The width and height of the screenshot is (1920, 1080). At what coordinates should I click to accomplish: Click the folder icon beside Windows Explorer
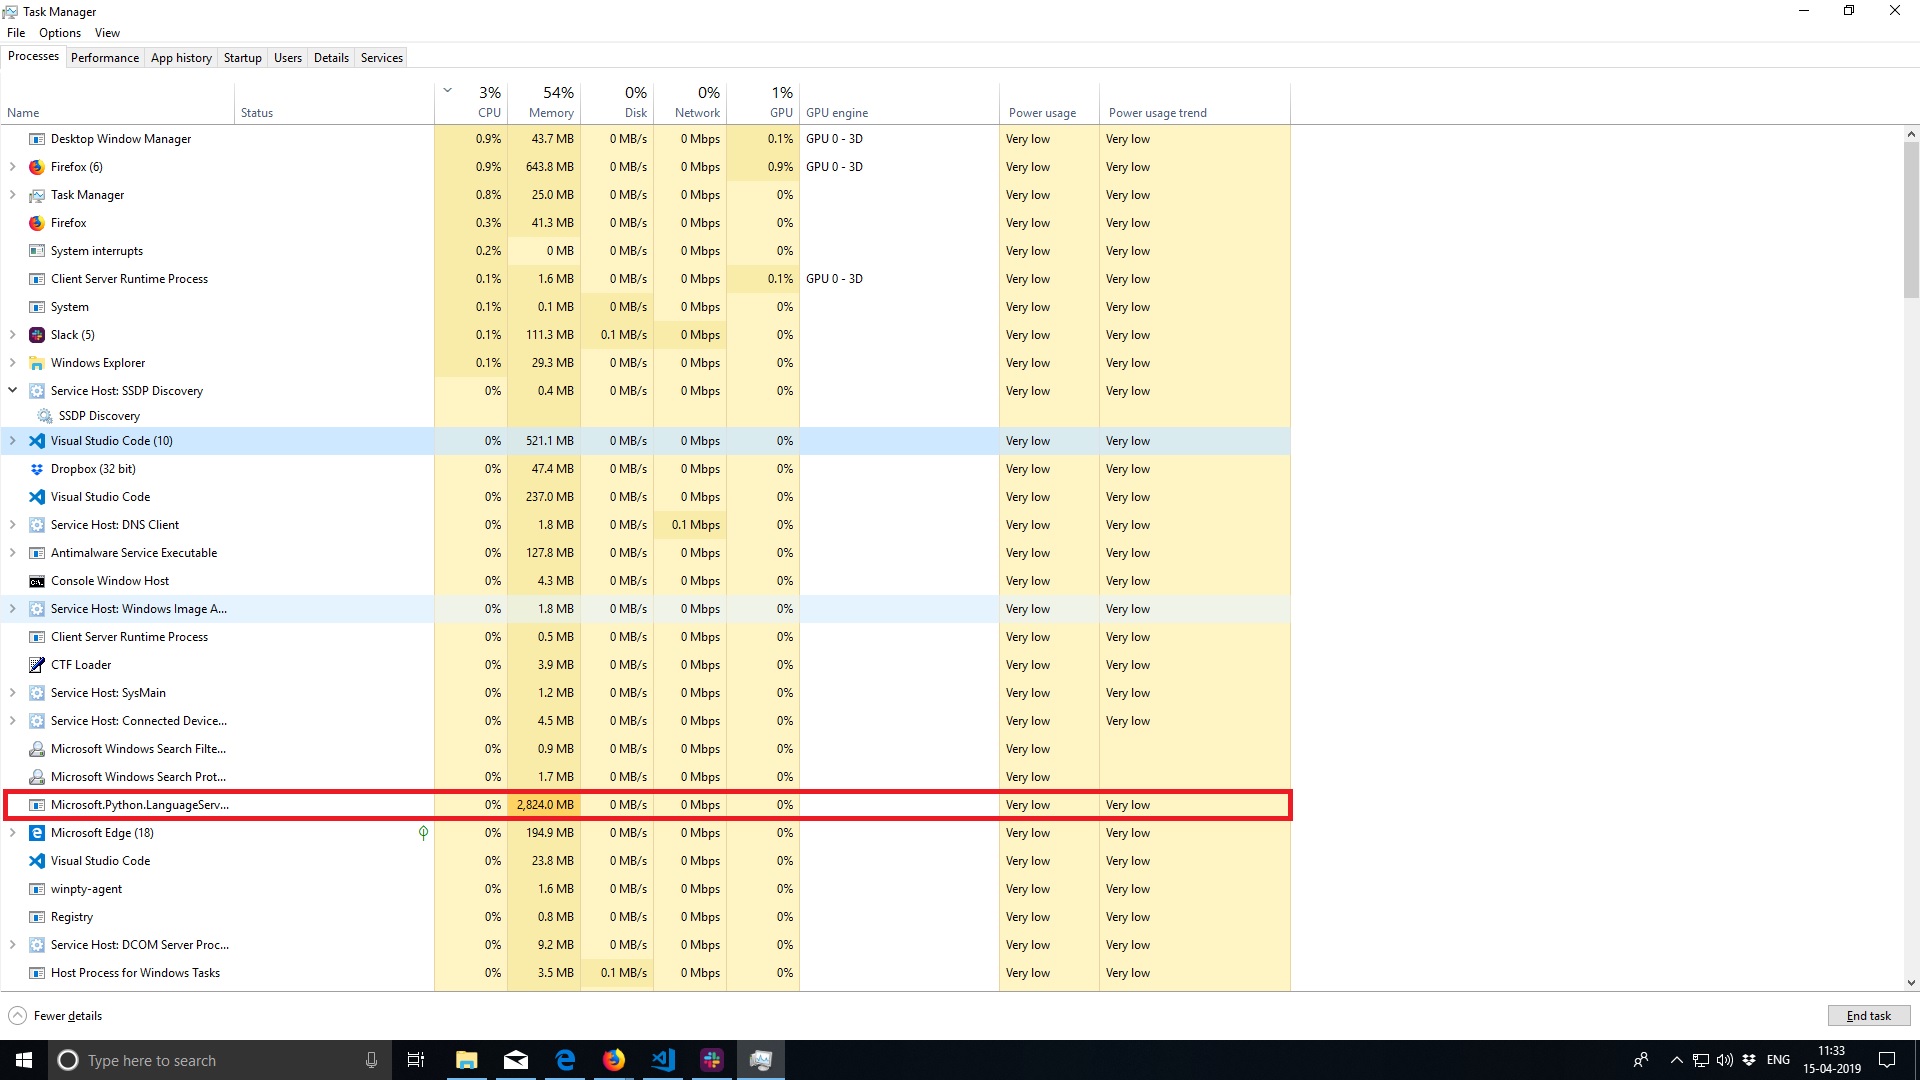pos(36,362)
